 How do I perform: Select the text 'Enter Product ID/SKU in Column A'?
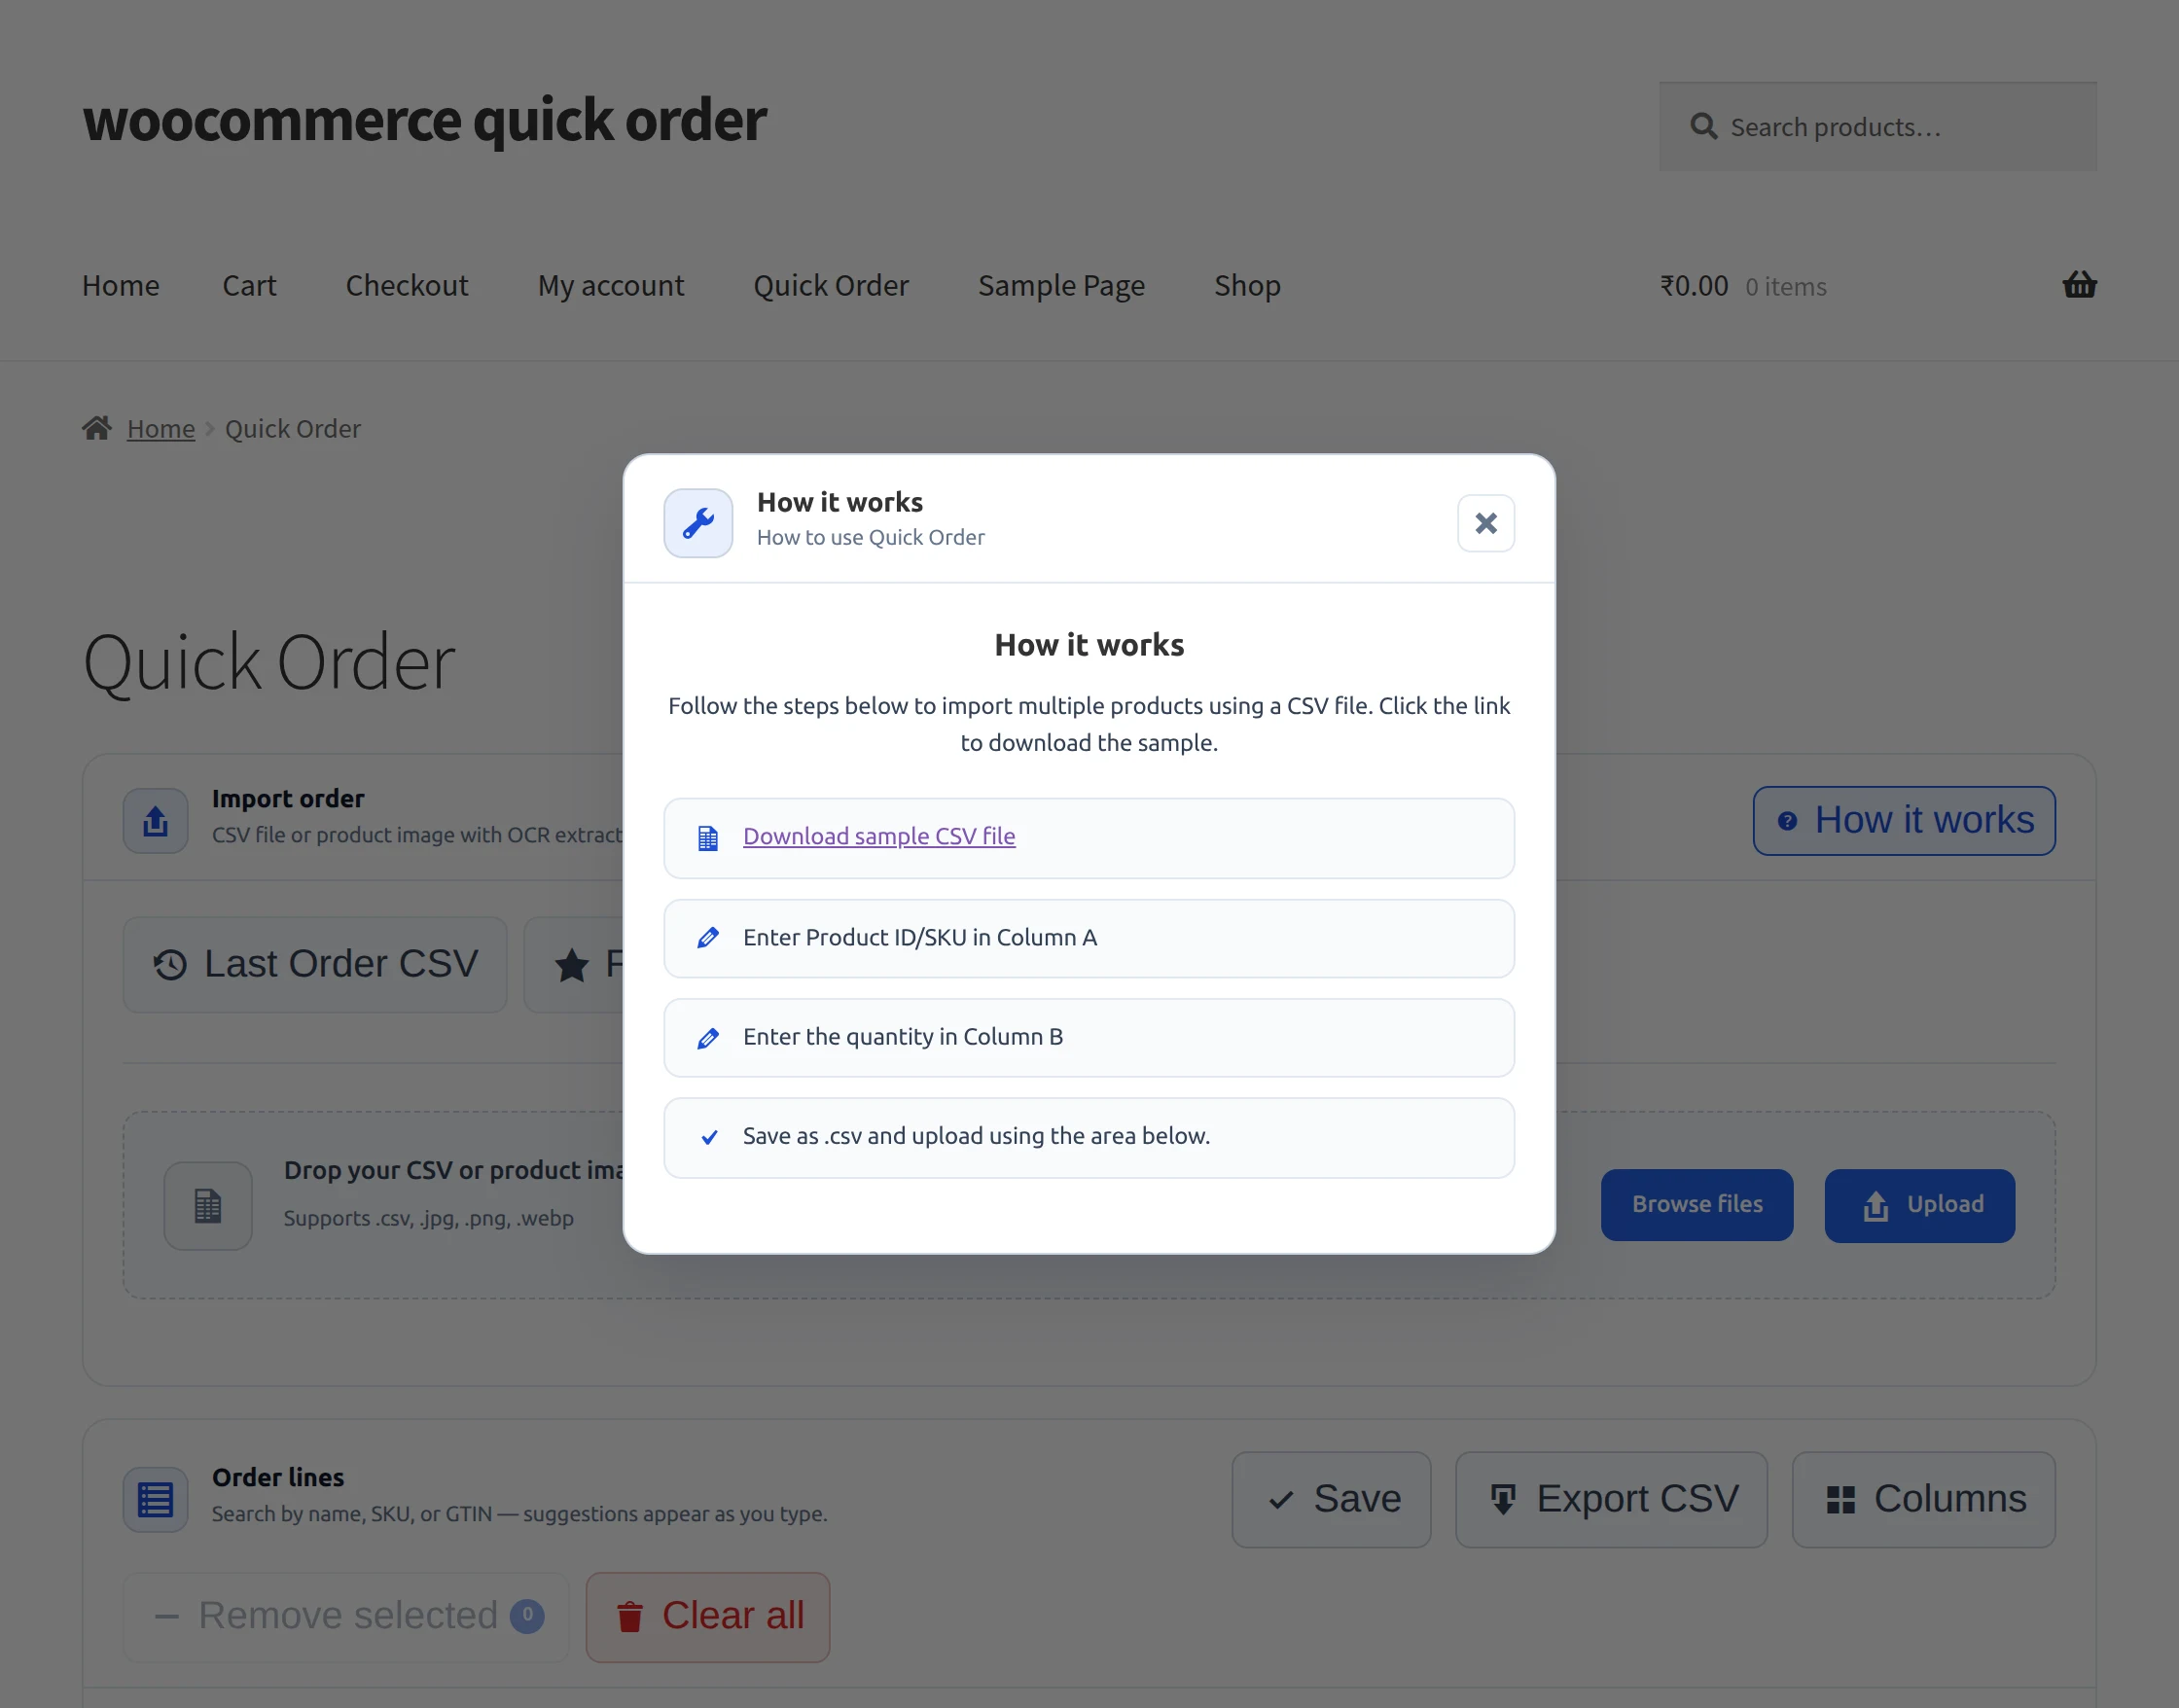coord(920,937)
